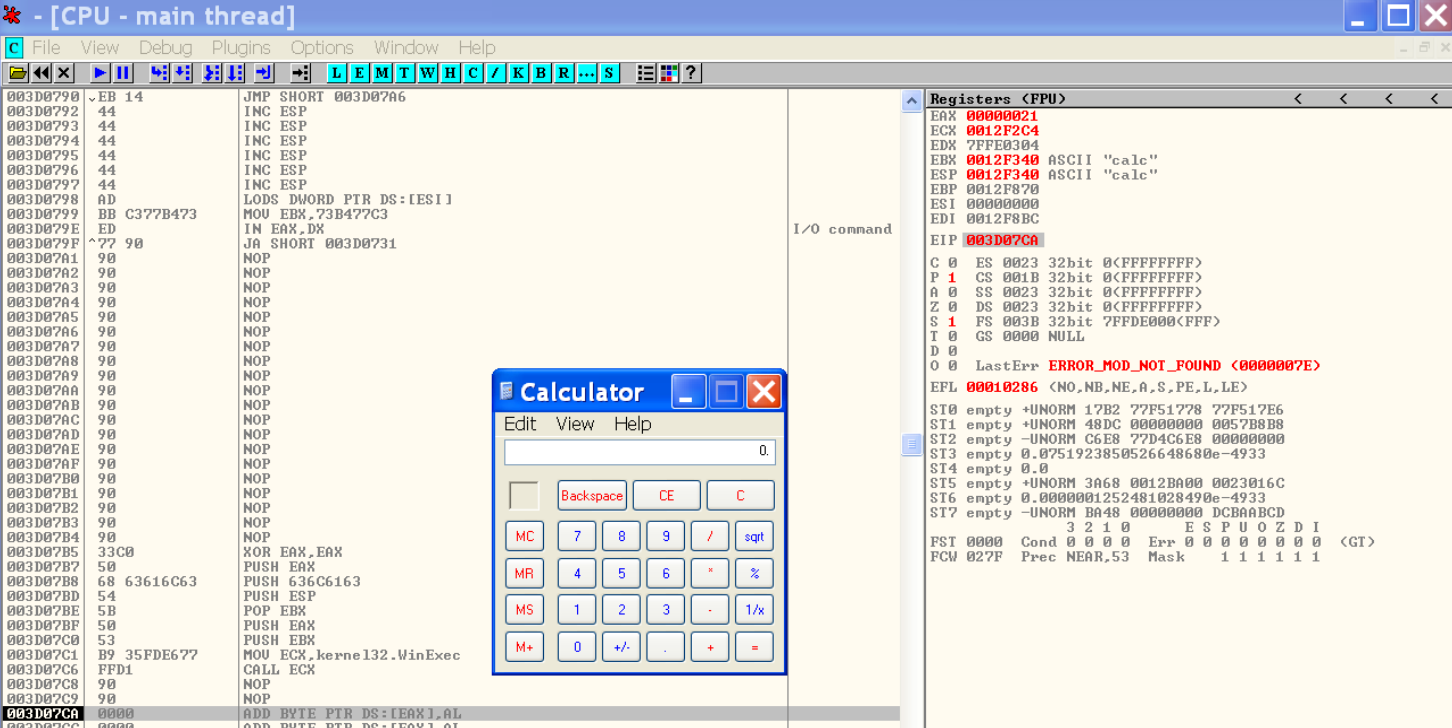Click the M+ memory add button

coord(525,647)
